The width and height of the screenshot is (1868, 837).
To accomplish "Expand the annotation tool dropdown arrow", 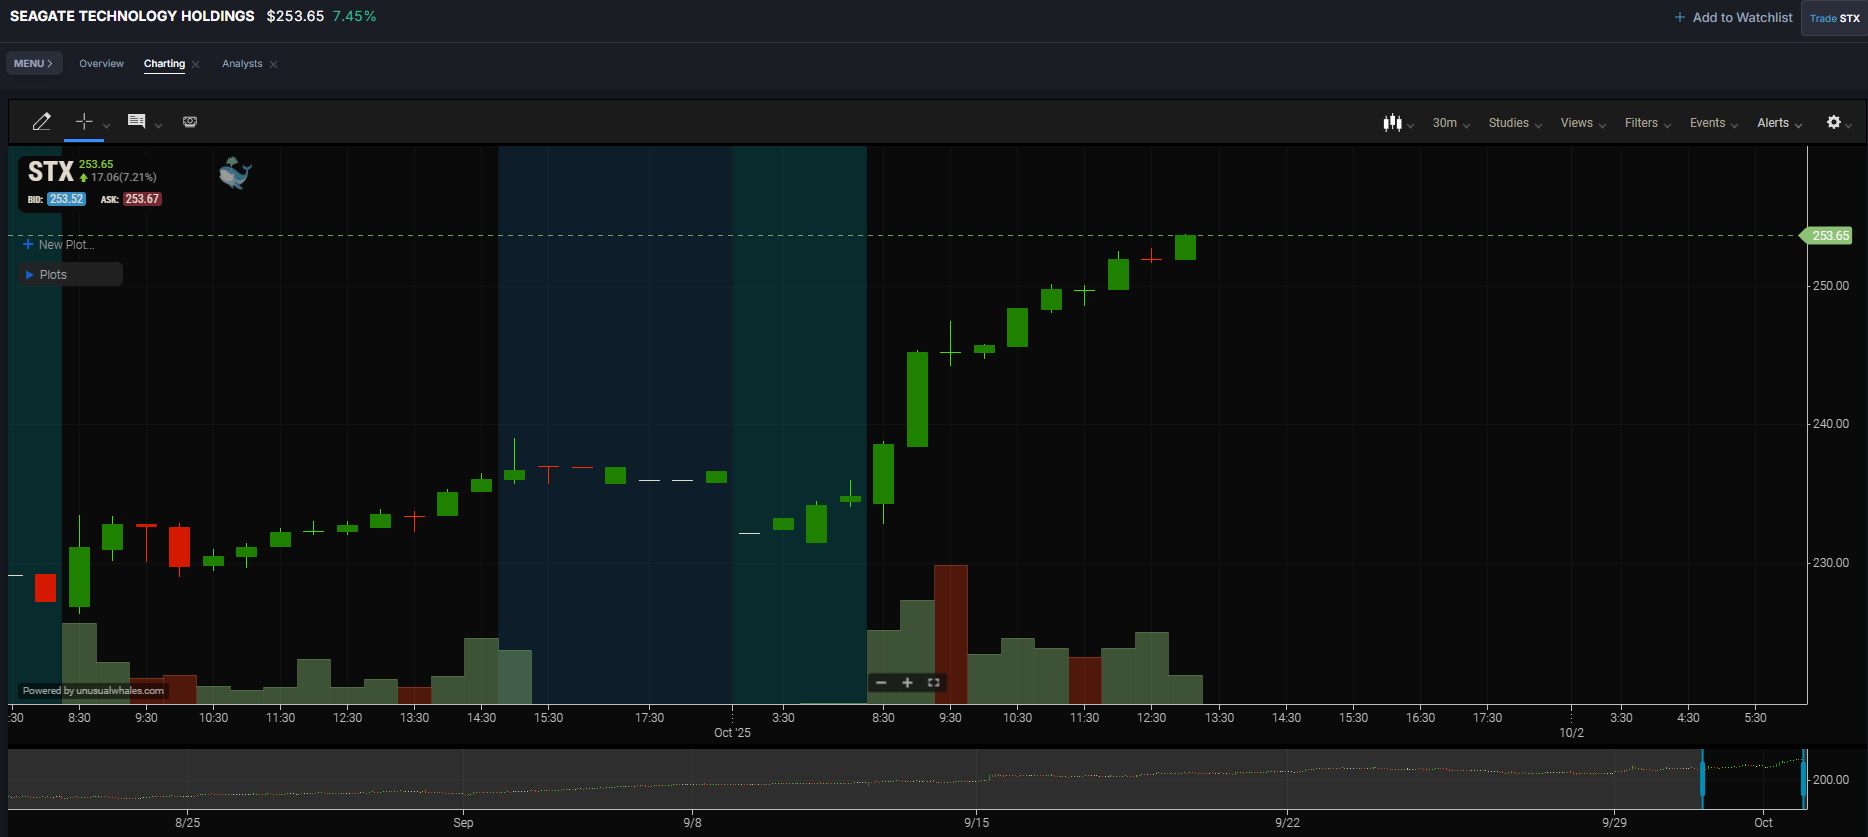I will tap(158, 126).
